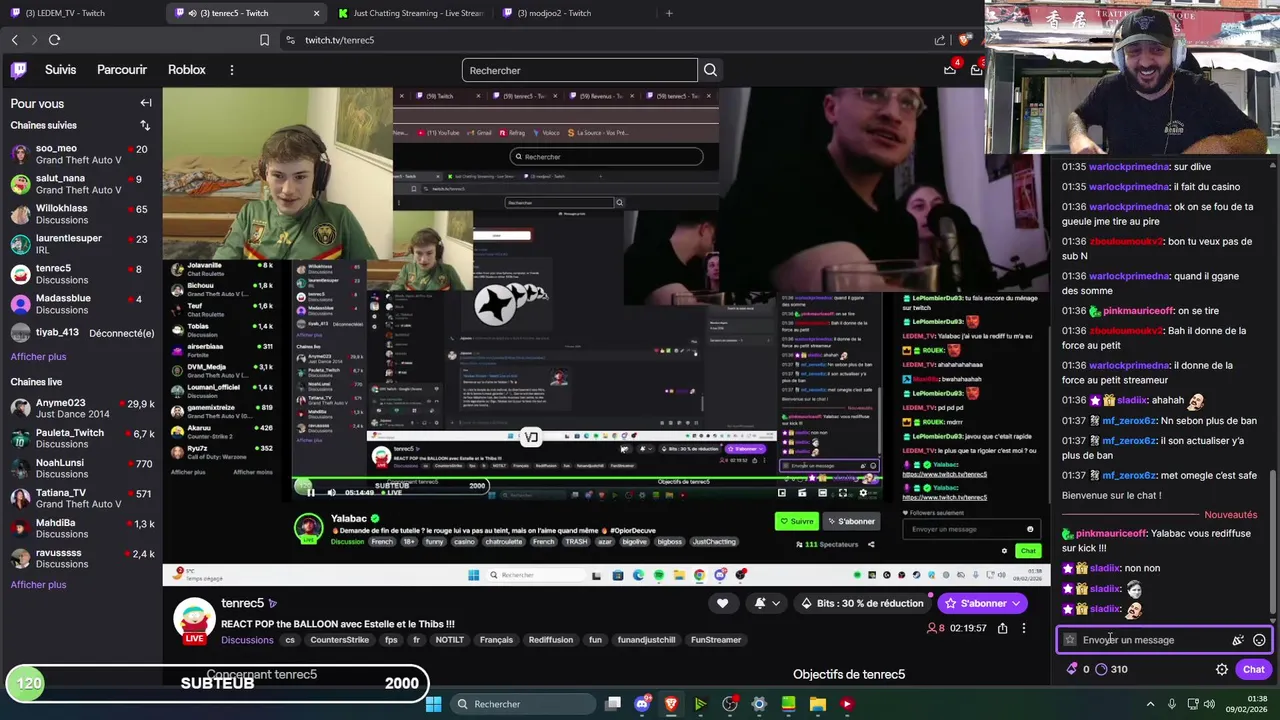Screen dimensions: 1280x720
Task: Click Bits 30 % de réduction button
Action: 862,603
